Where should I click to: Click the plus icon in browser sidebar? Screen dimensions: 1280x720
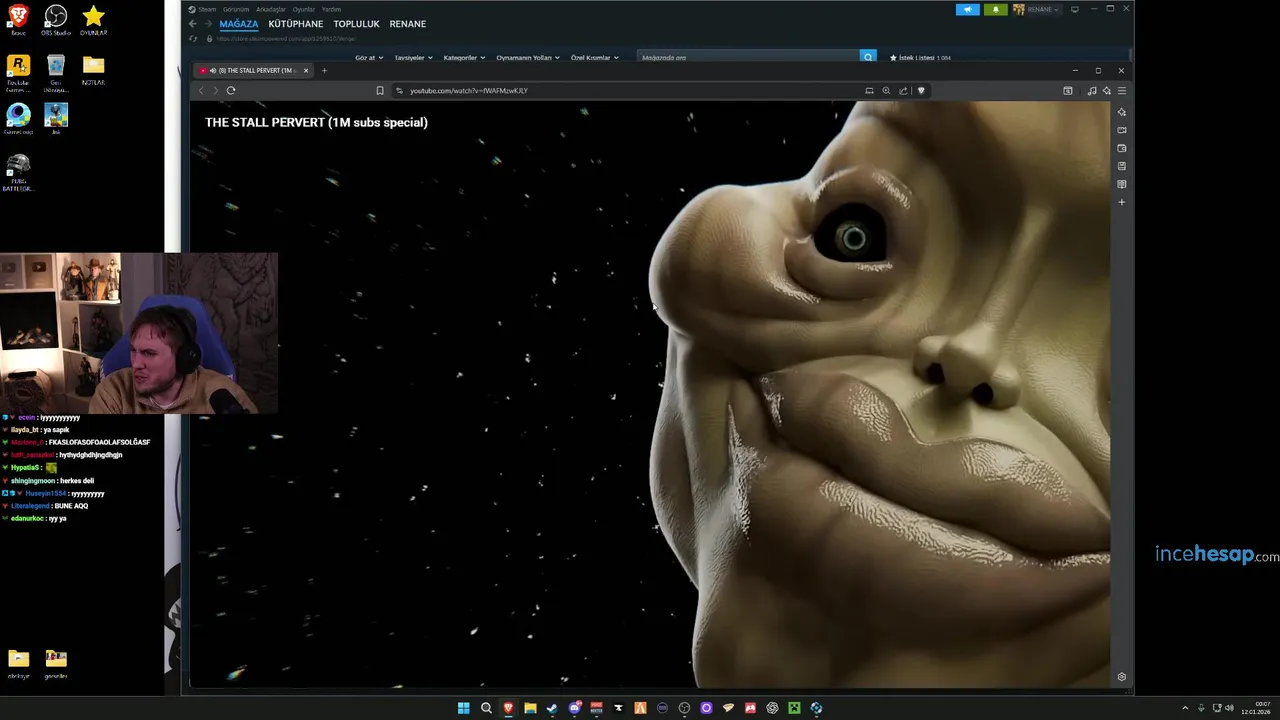pos(1122,202)
